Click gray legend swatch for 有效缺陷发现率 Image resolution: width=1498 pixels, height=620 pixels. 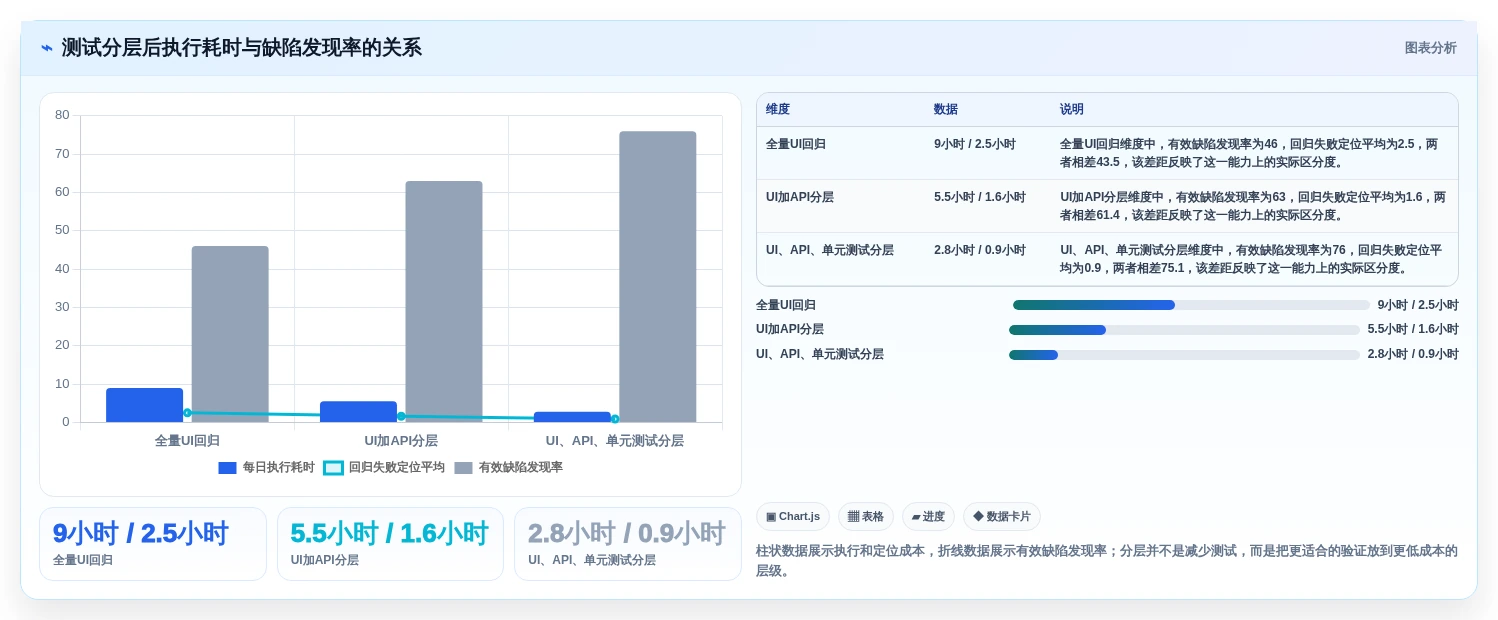tap(463, 467)
